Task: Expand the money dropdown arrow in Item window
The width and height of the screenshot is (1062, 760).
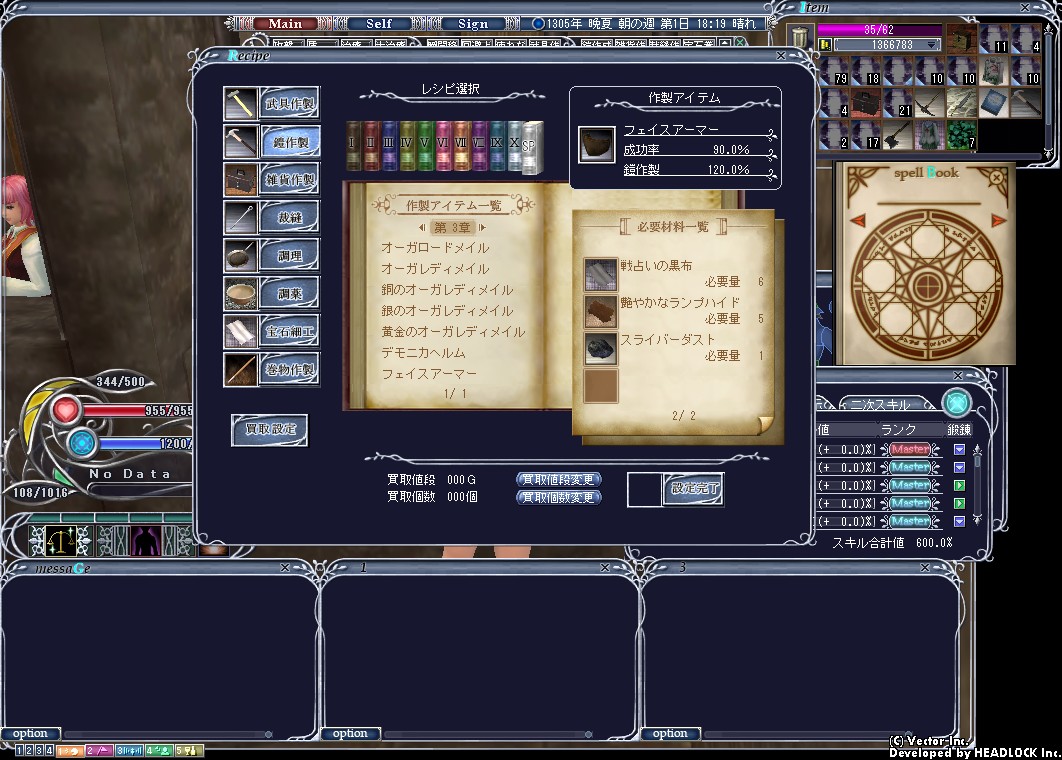Action: click(932, 45)
